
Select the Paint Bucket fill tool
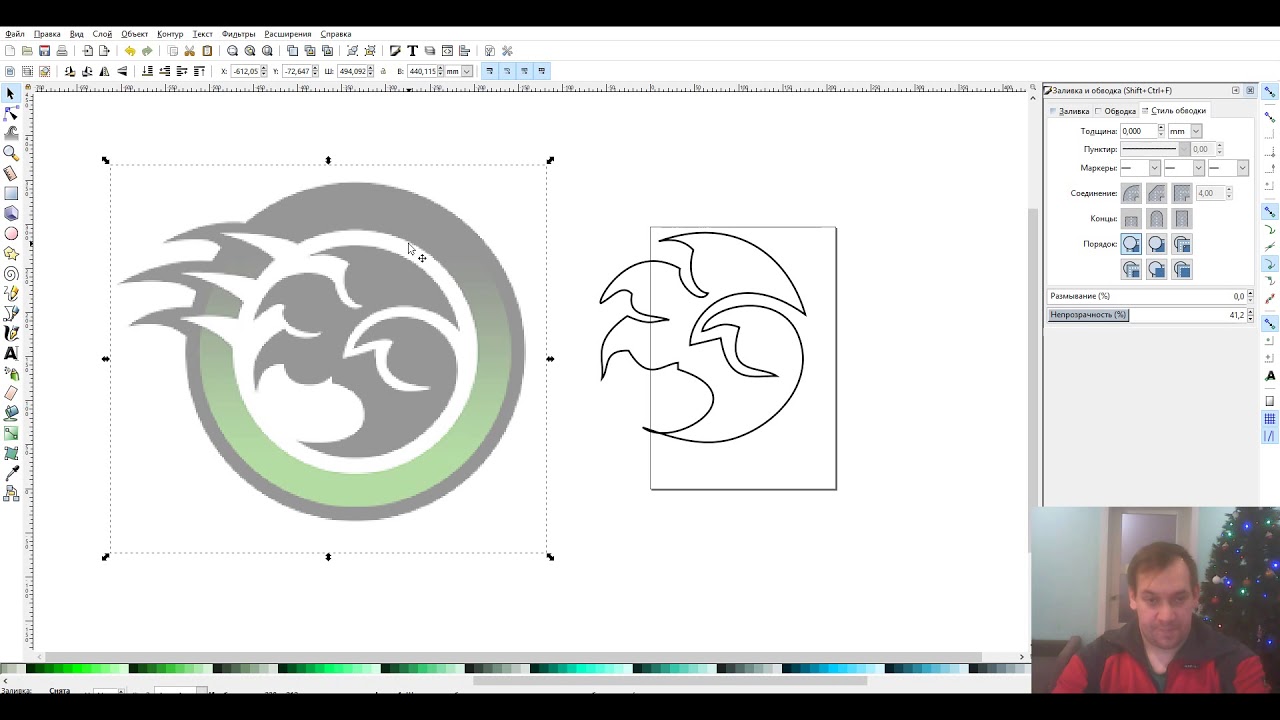(11, 413)
